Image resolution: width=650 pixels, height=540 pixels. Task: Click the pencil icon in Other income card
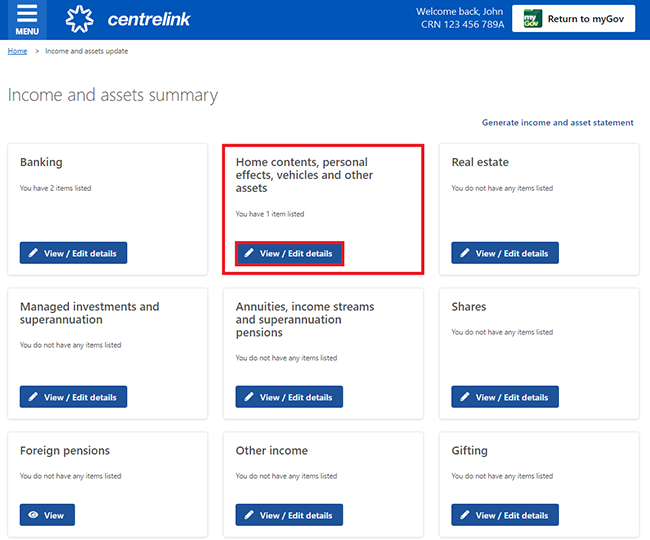tap(249, 515)
